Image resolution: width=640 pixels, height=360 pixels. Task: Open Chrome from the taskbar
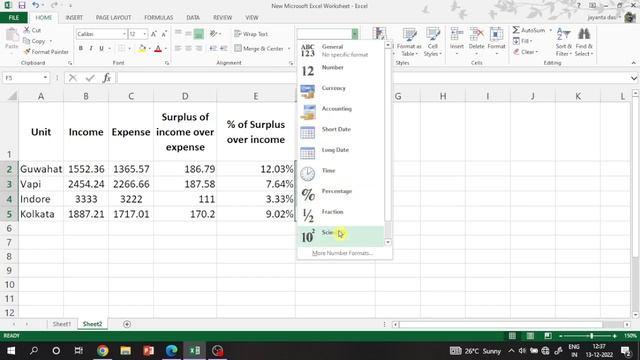pos(102,351)
